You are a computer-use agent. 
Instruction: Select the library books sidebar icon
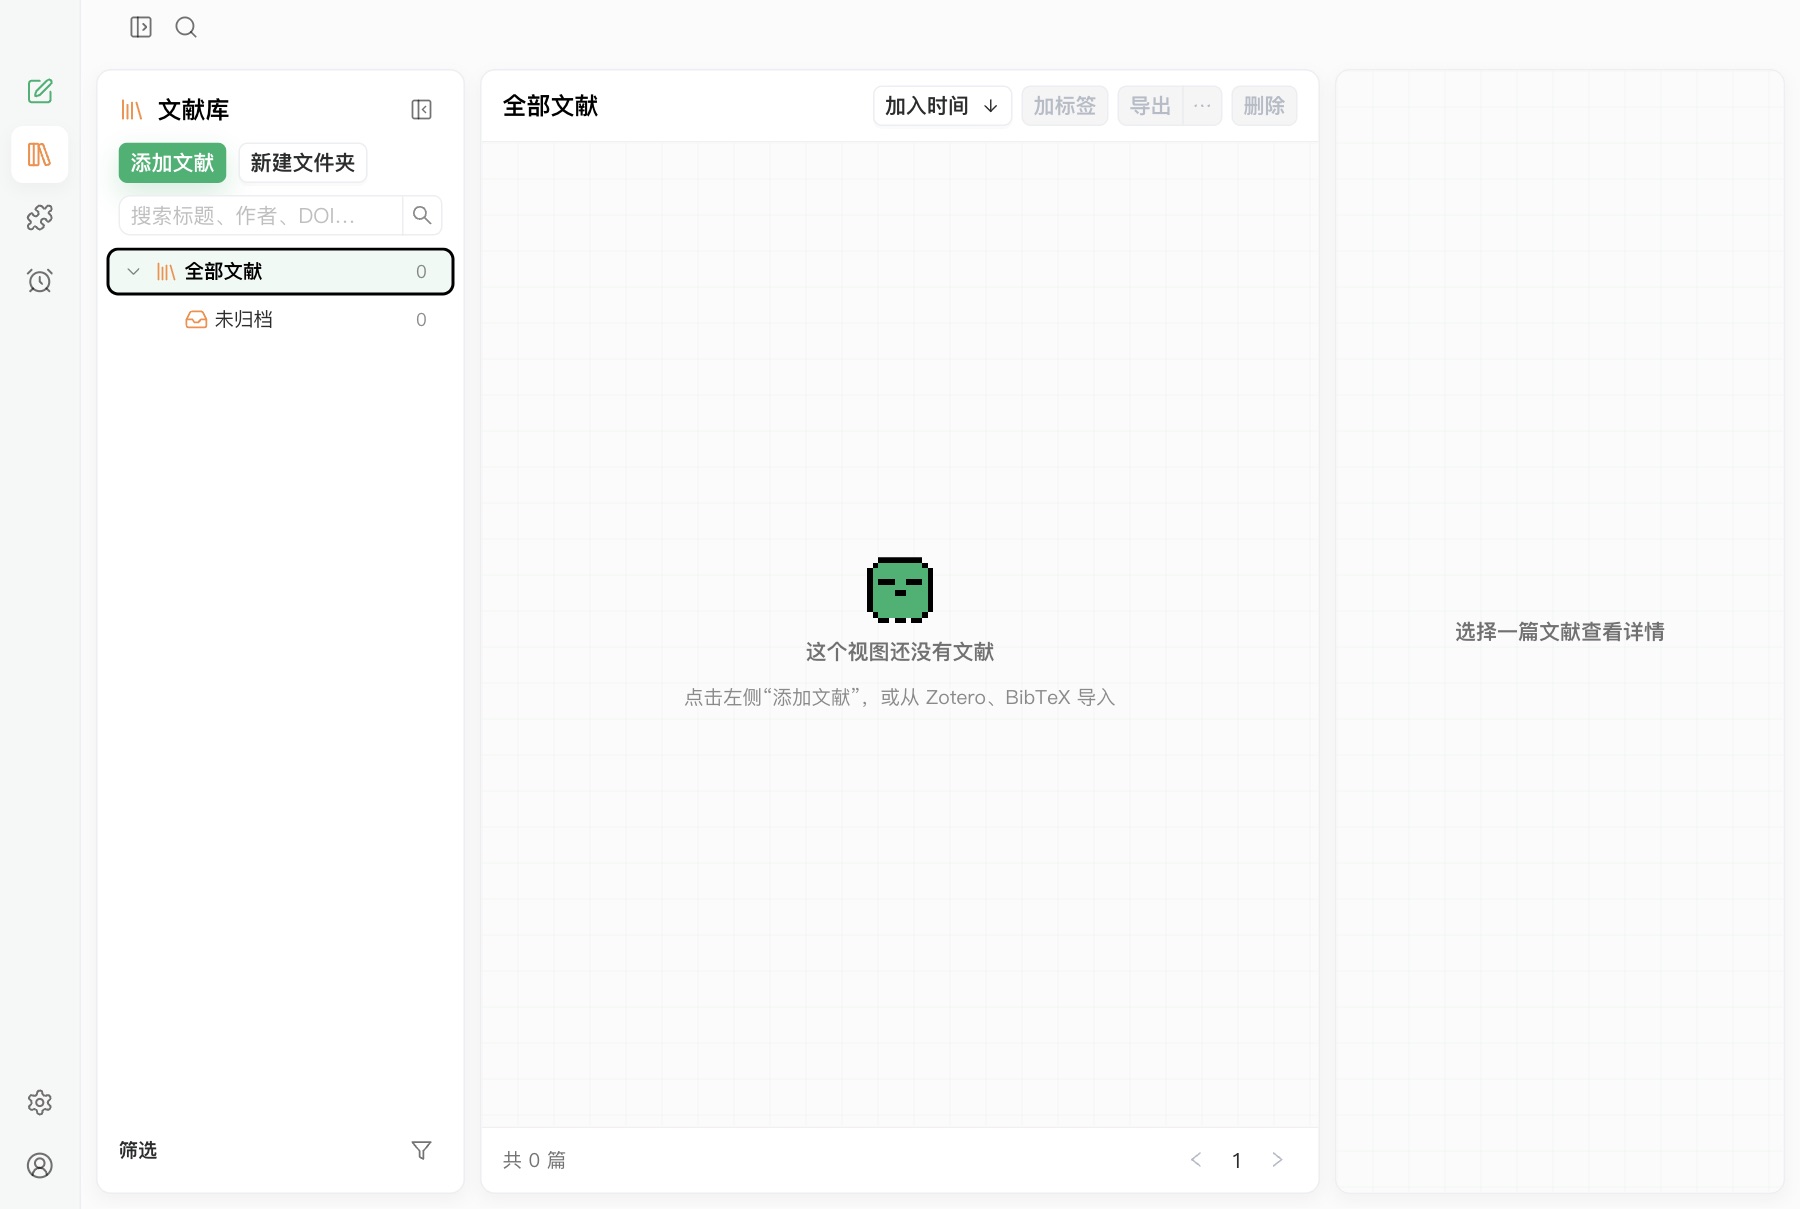pyautogui.click(x=40, y=154)
